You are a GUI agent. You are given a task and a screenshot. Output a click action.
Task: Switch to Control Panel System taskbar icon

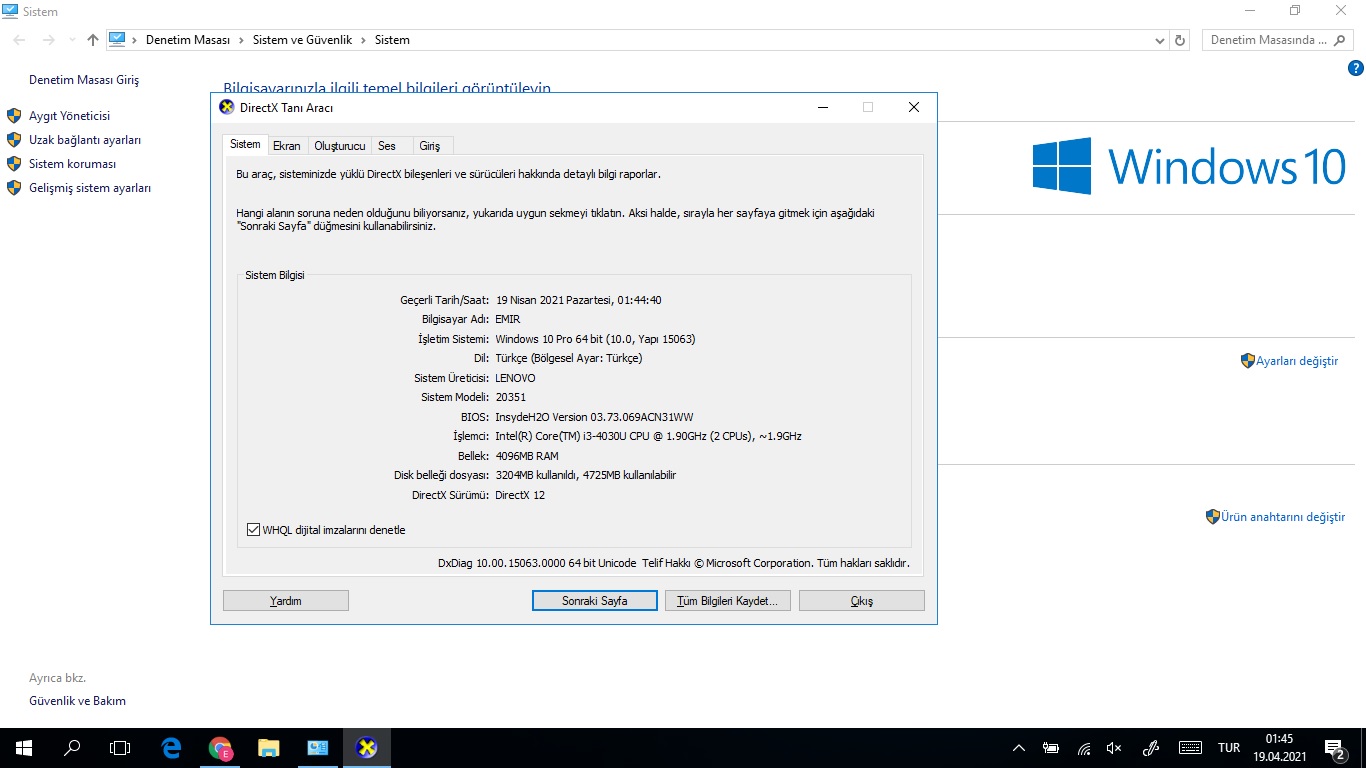pyautogui.click(x=318, y=747)
